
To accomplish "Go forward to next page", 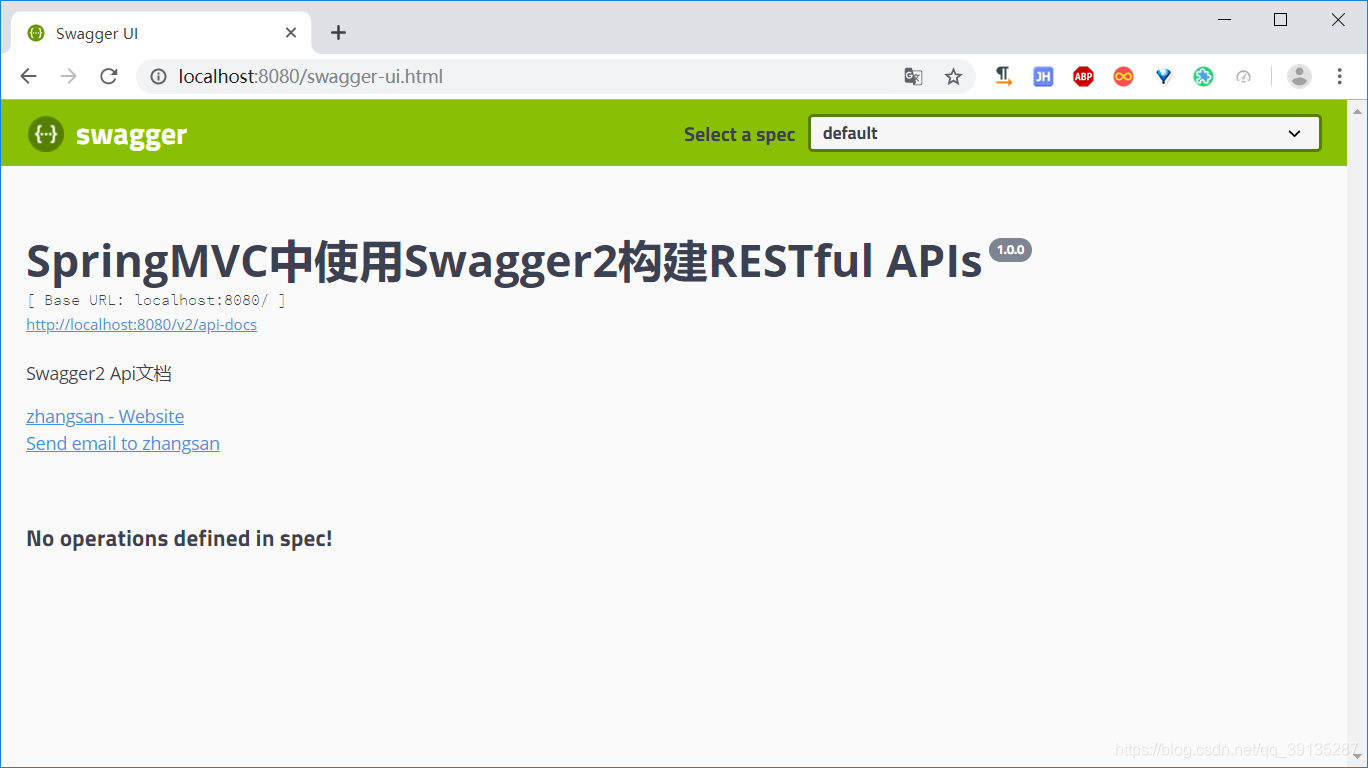I will (68, 77).
